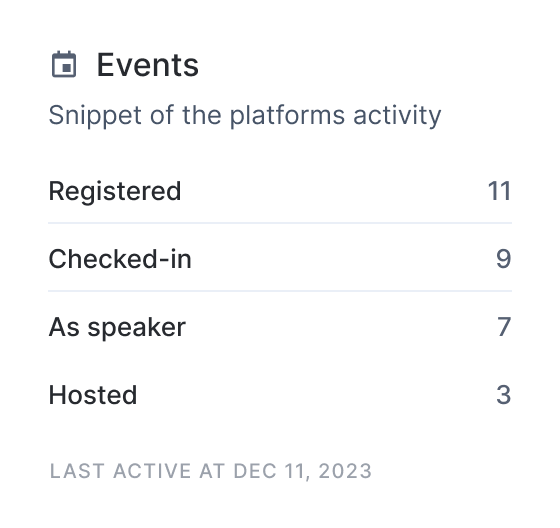The image size is (560, 528).
Task: Click the Snippet of the platforms activity subtitle
Action: point(245,116)
